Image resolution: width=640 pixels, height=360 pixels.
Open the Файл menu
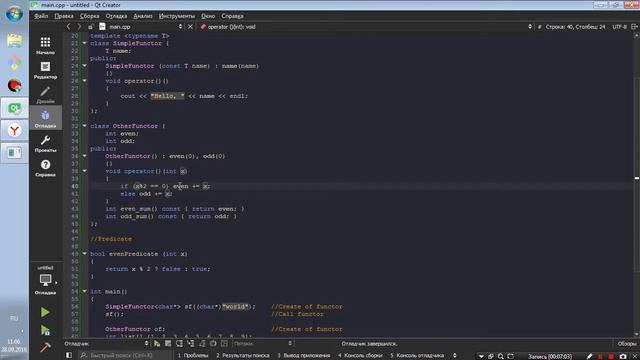pos(41,16)
